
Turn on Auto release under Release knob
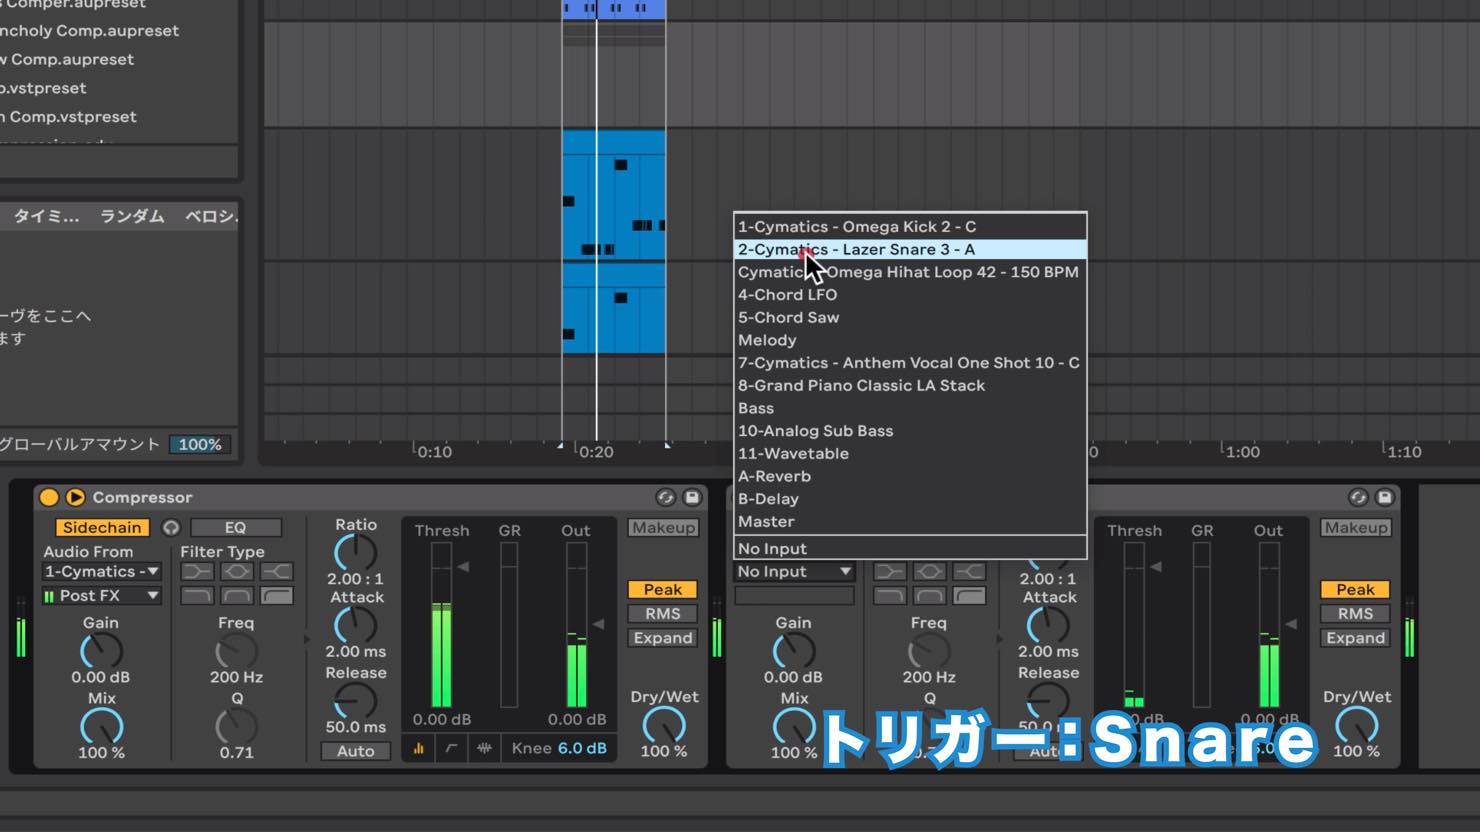(x=355, y=751)
